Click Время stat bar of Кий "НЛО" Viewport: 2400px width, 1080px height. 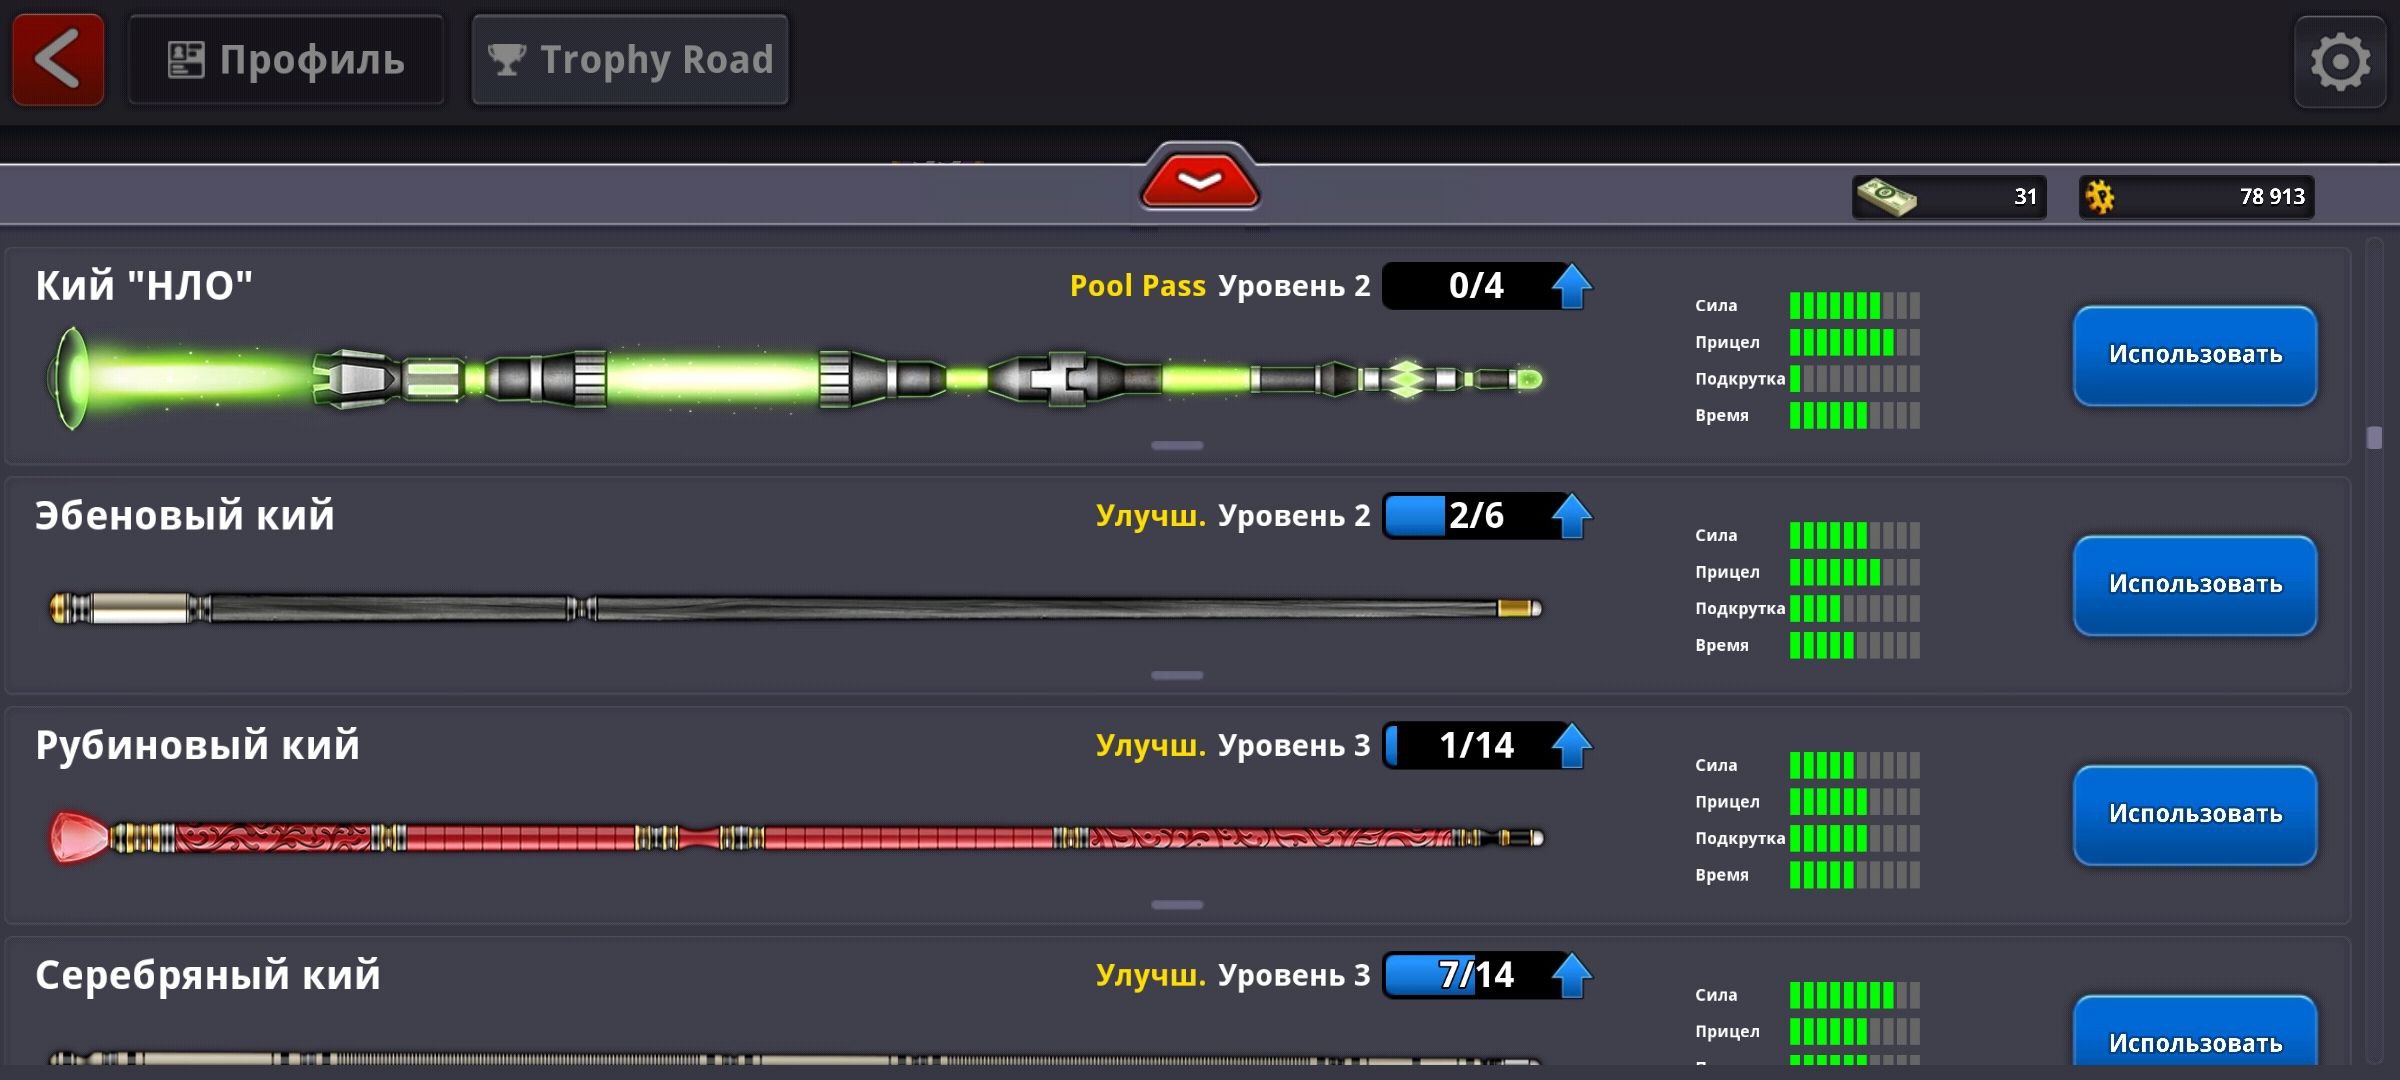[x=1854, y=415]
